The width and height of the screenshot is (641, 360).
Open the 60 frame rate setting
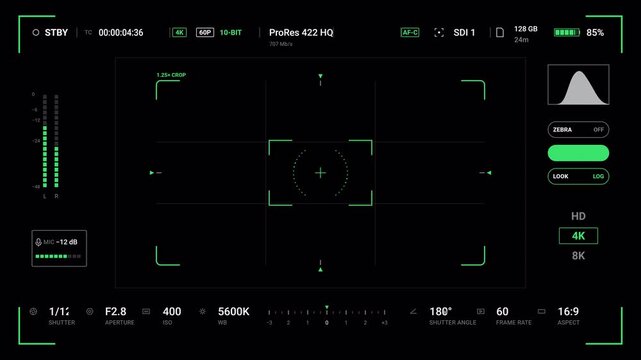tap(513, 315)
